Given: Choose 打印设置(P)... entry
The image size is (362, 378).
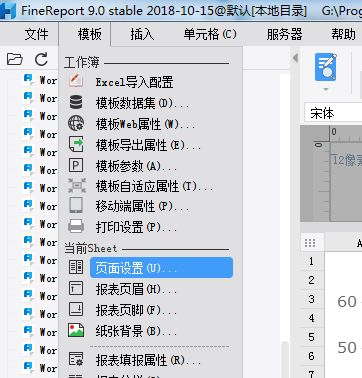Looking at the screenshot, I should [136, 228].
